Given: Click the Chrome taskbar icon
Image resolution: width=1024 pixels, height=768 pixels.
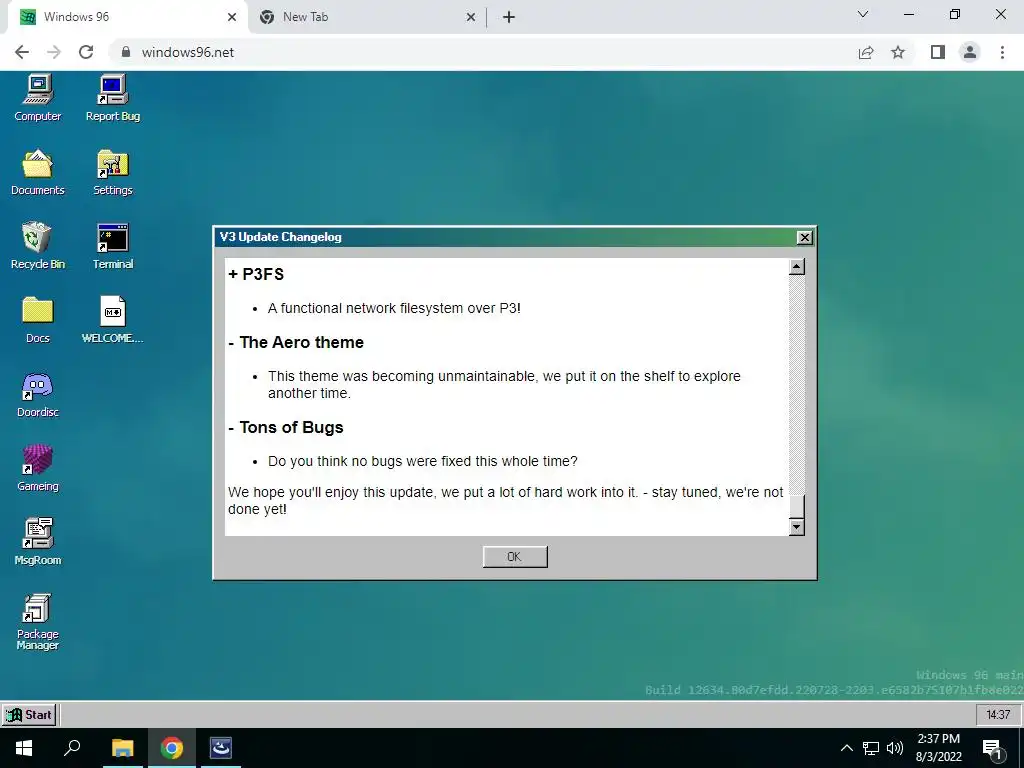Looking at the screenshot, I should click(x=172, y=748).
